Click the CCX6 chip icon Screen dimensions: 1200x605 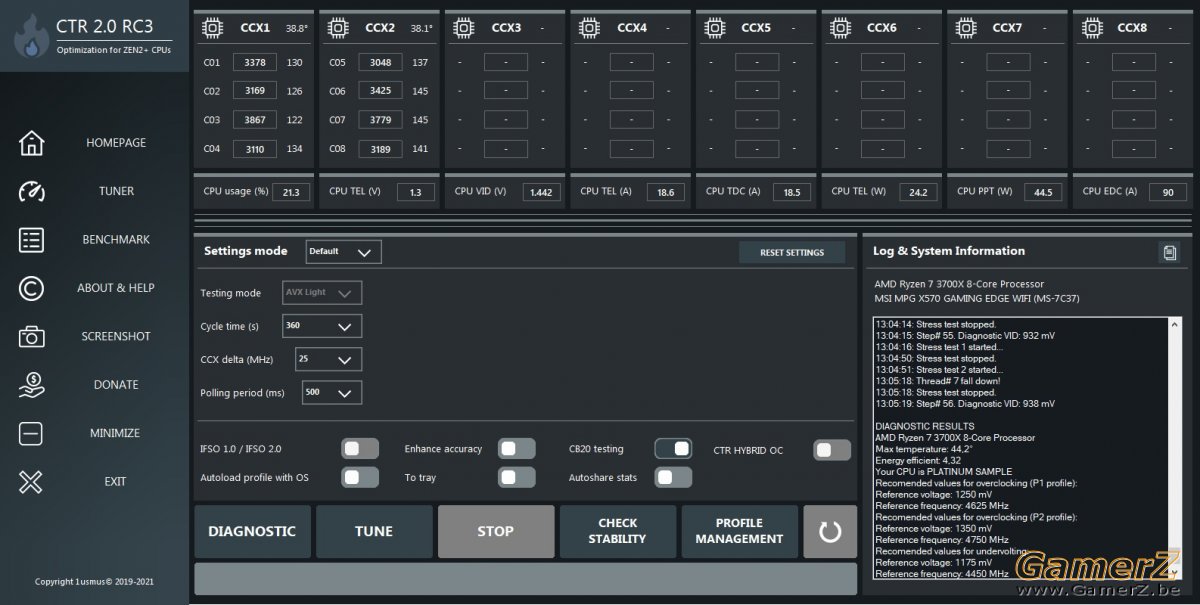841,28
